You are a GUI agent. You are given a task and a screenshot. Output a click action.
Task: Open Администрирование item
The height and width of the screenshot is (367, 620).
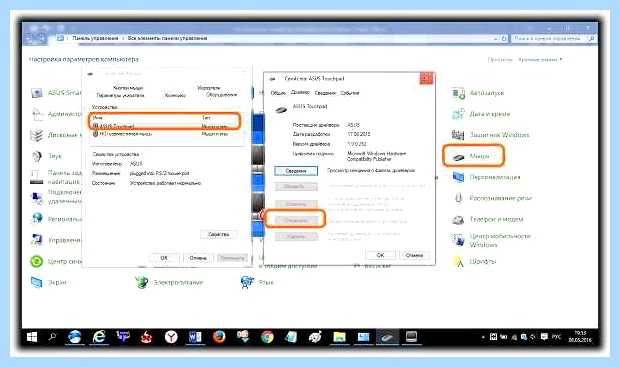point(56,114)
